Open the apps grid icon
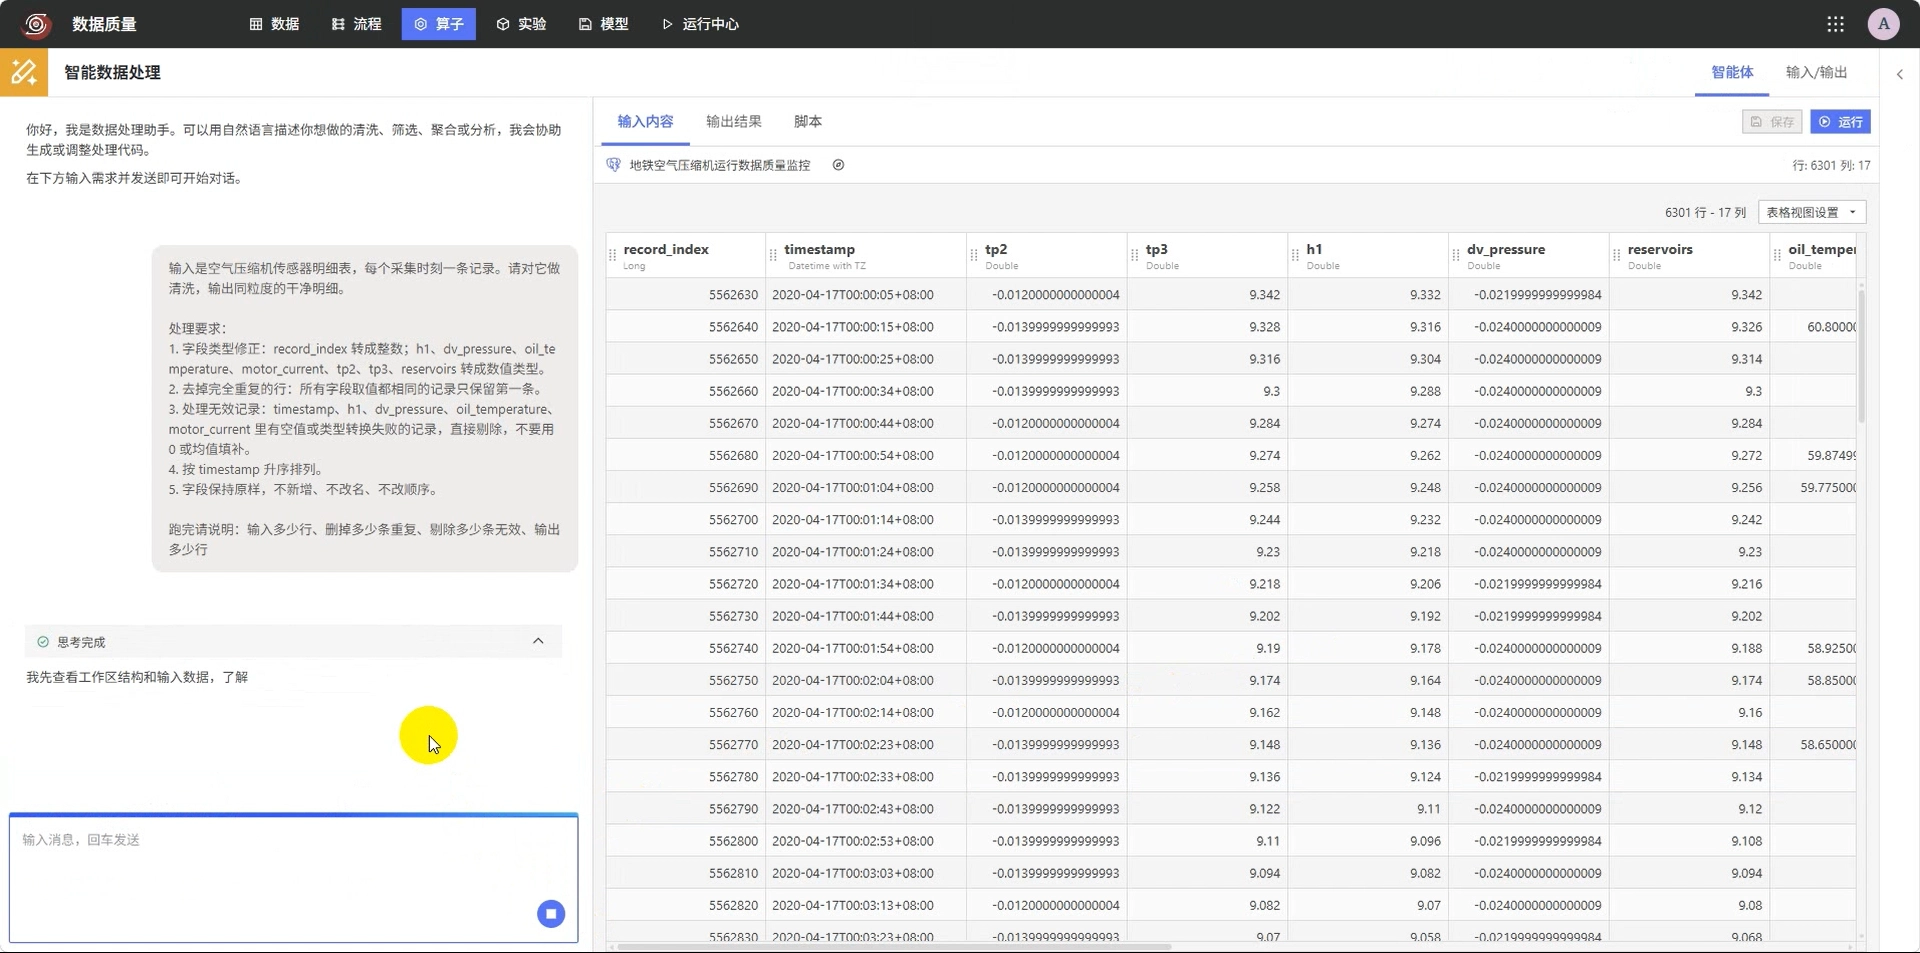Screen dimensions: 1920x953 pyautogui.click(x=1835, y=24)
